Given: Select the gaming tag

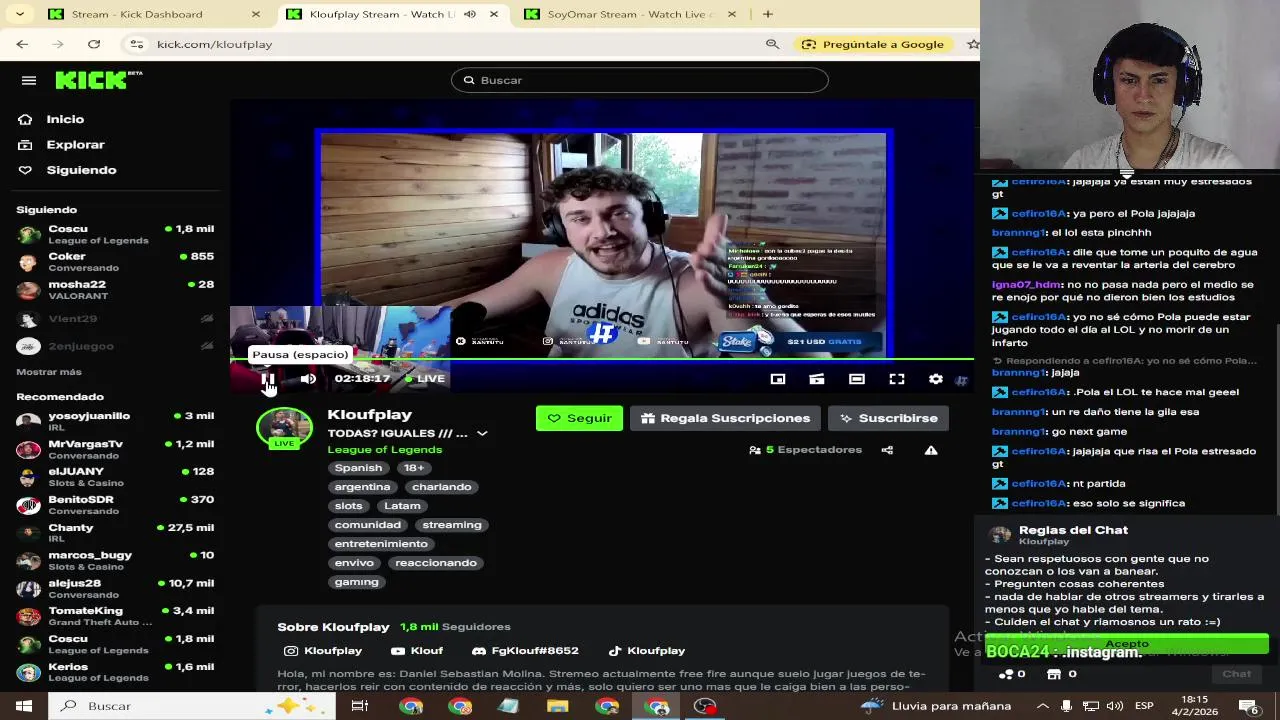Looking at the screenshot, I should point(356,582).
